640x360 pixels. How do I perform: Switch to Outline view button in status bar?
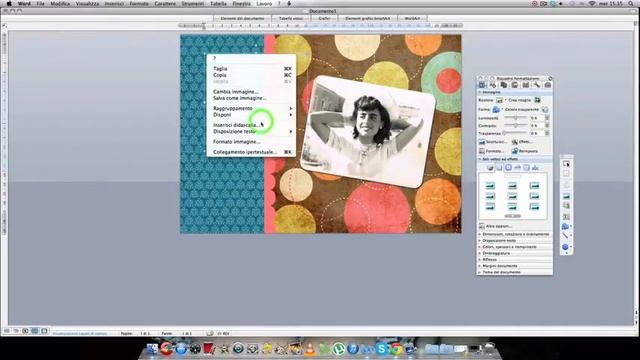click(x=16, y=331)
